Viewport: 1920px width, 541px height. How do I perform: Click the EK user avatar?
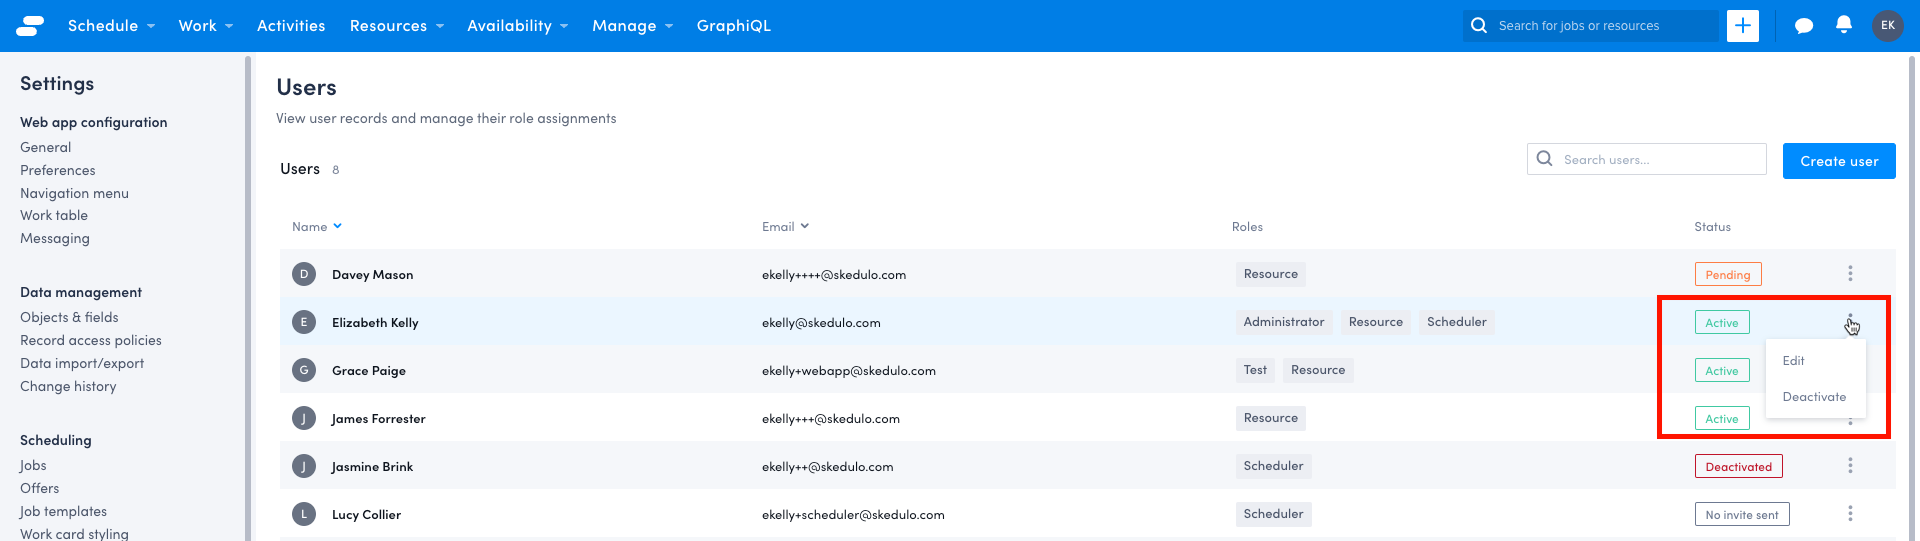(1887, 26)
